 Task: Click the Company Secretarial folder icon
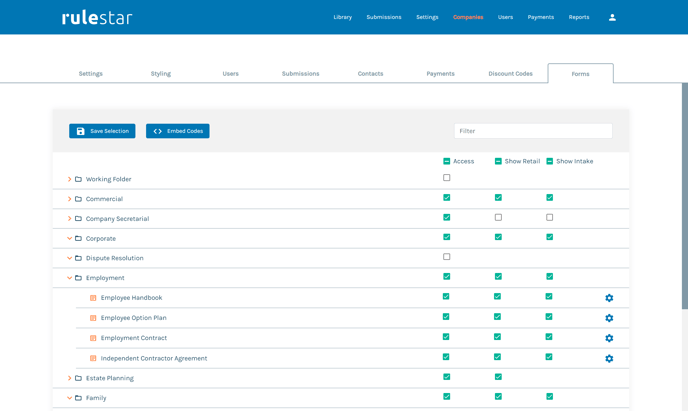79,218
